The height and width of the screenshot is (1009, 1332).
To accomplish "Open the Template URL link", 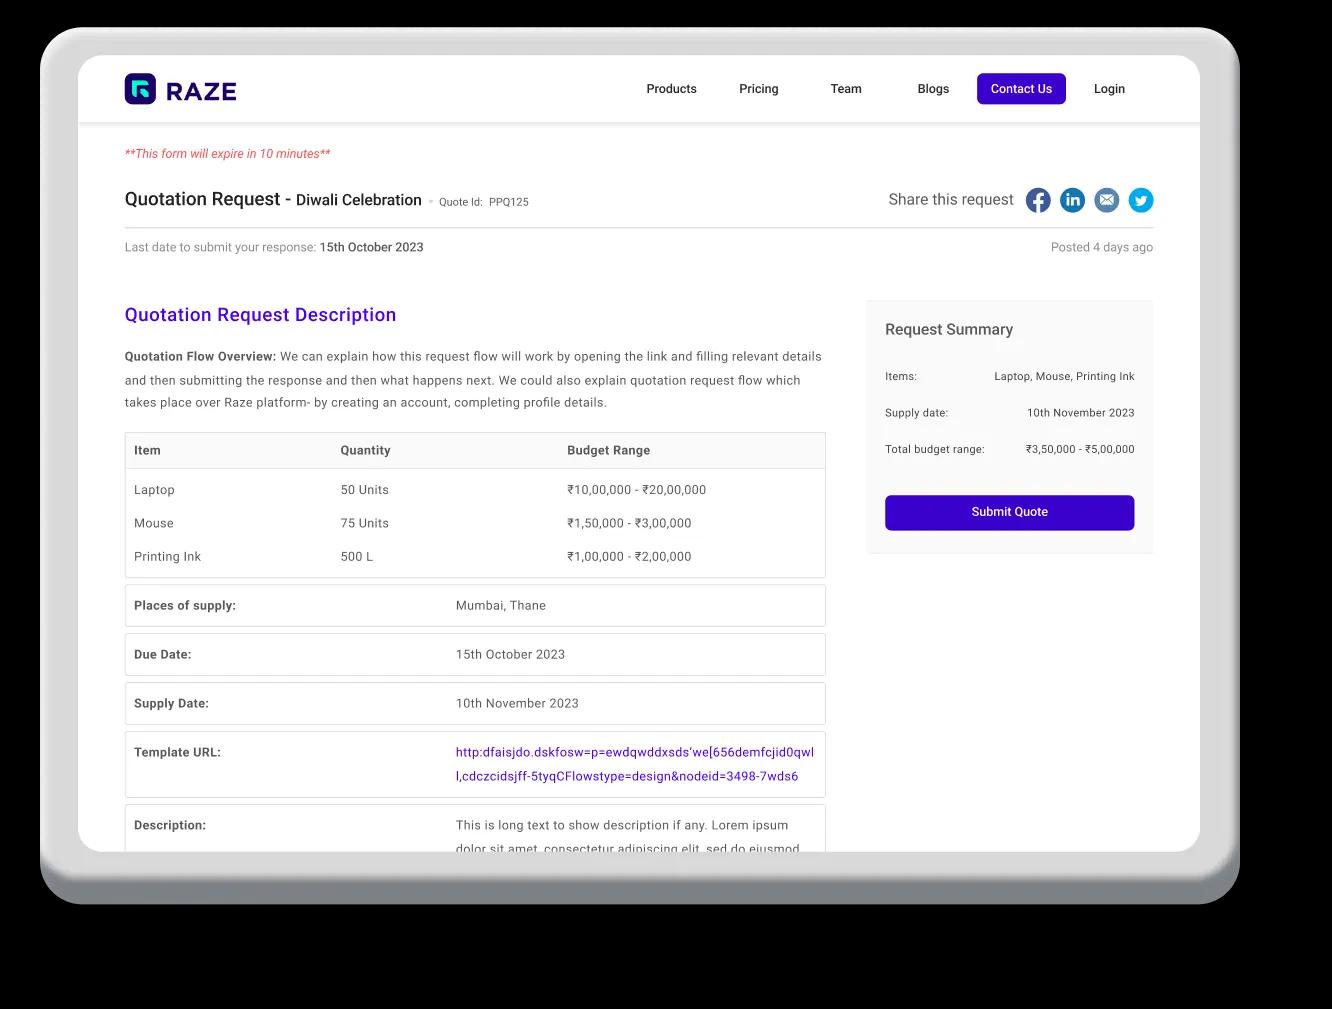I will 635,764.
